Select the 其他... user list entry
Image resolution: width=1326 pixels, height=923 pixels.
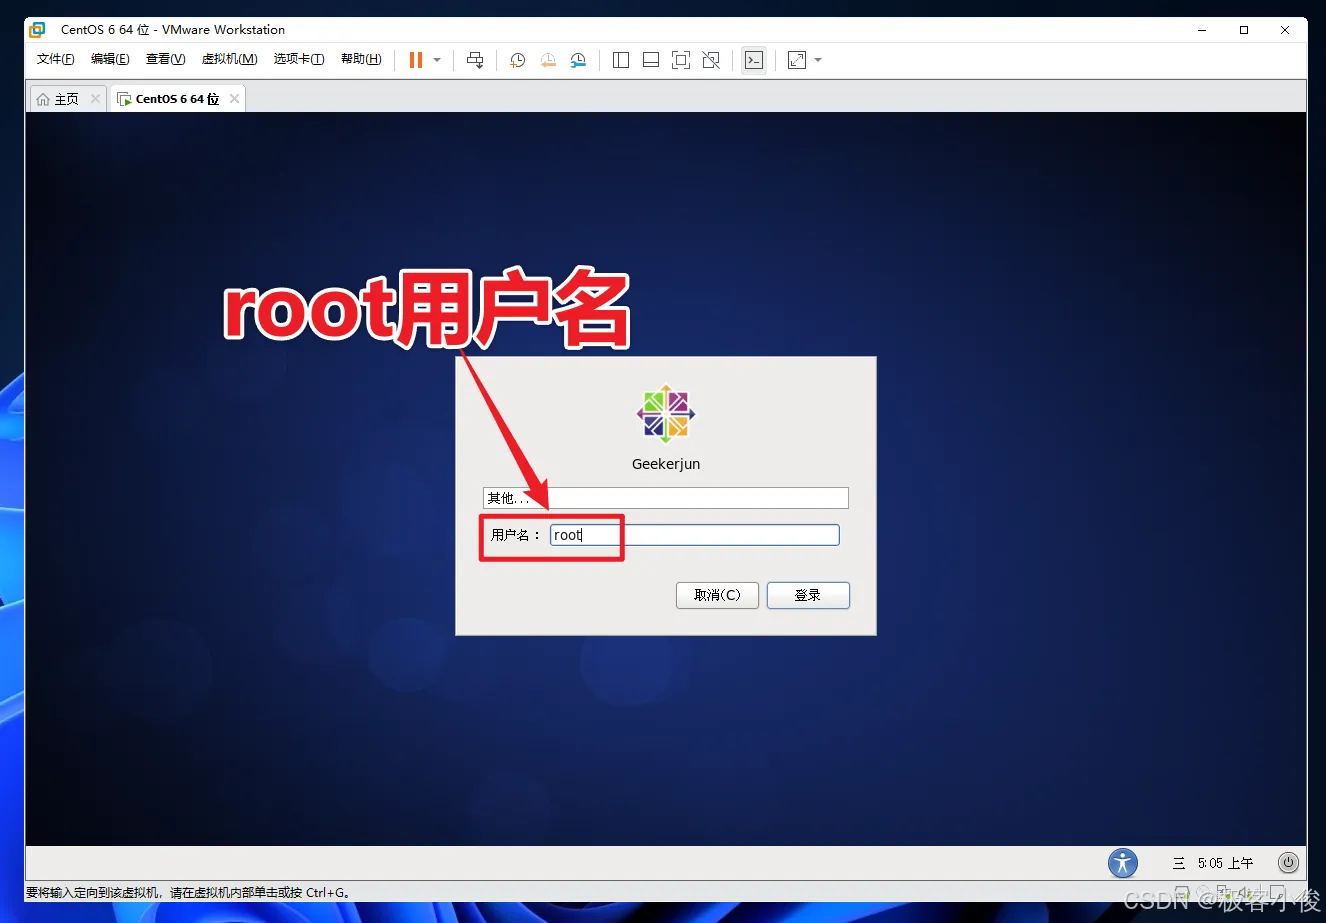click(x=666, y=498)
